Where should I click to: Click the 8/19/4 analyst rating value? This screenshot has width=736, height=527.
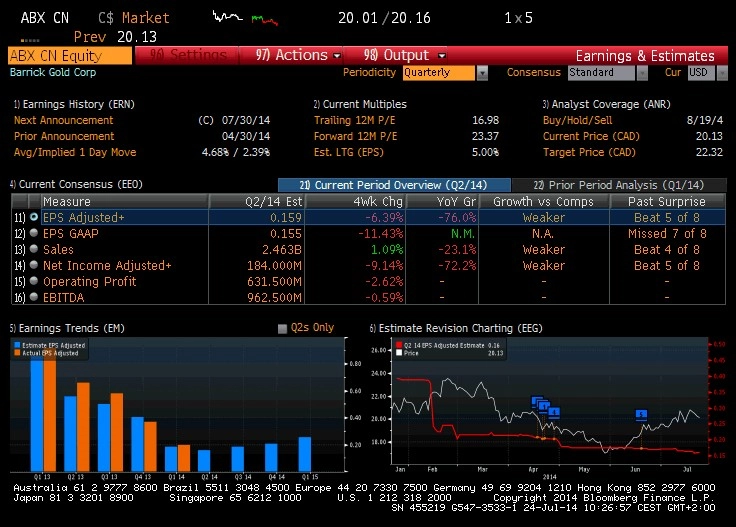point(705,120)
